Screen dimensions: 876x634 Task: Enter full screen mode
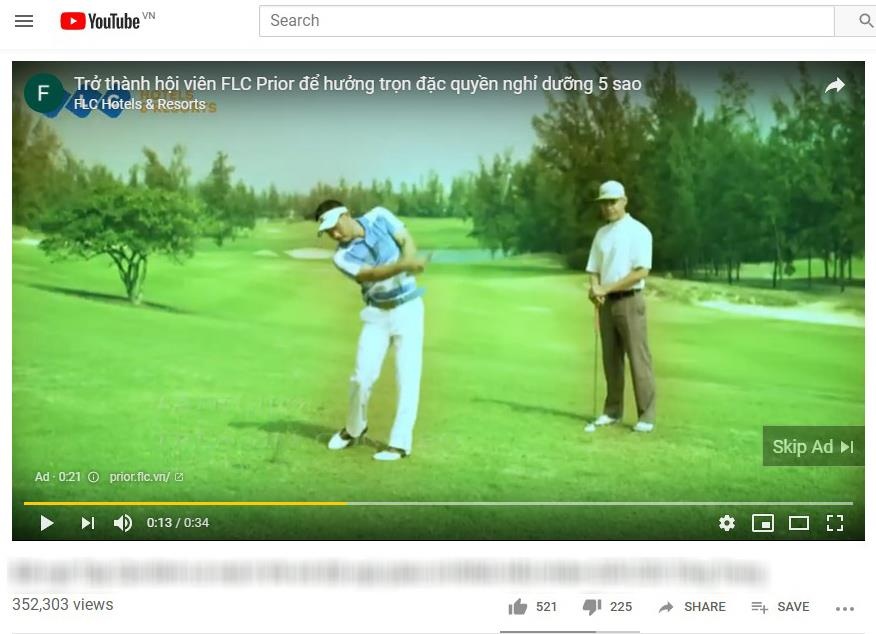click(835, 523)
